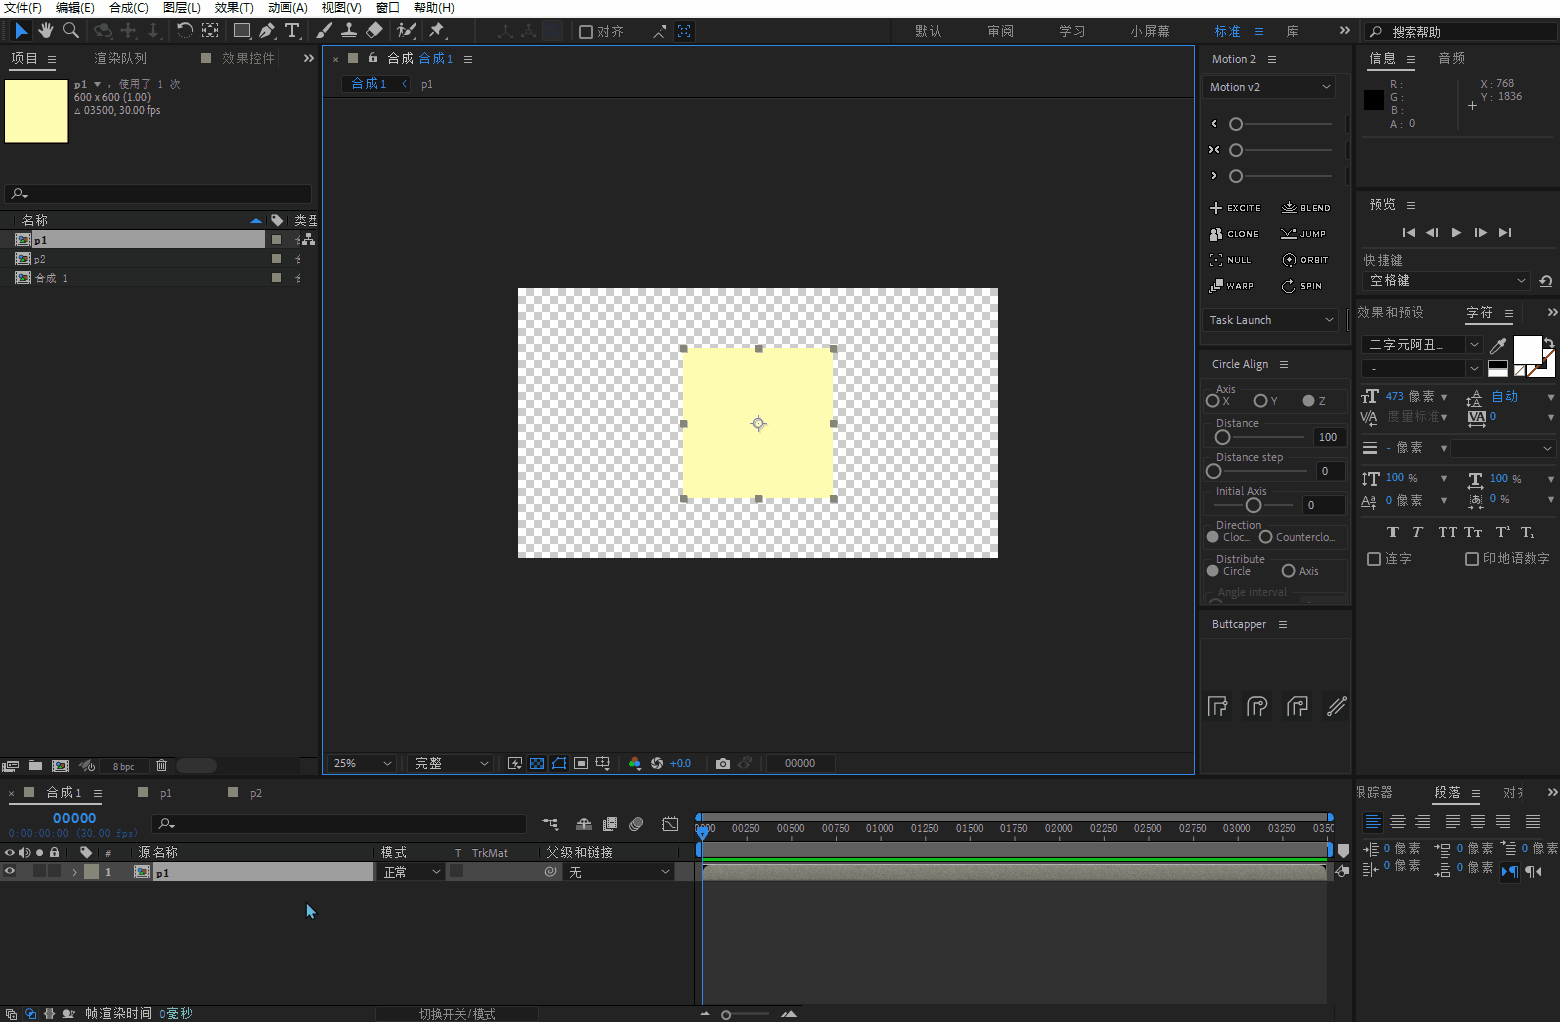
Task: Click the 8 bpc color depth button
Action: pyautogui.click(x=124, y=766)
